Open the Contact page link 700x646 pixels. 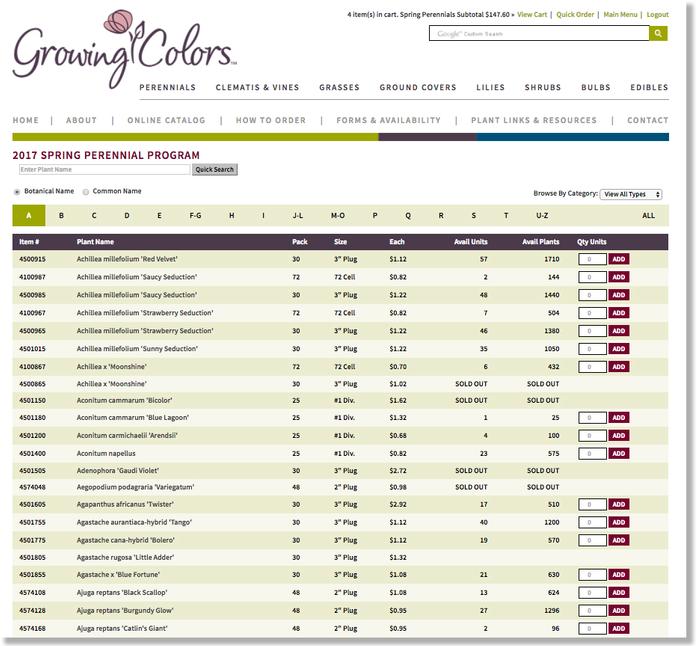(x=648, y=120)
